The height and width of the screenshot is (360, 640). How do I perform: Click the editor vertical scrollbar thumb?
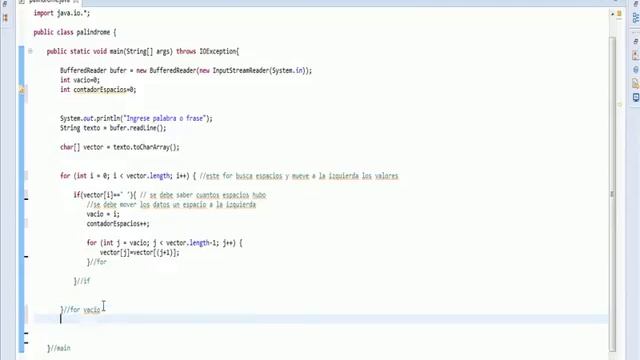(612, 194)
